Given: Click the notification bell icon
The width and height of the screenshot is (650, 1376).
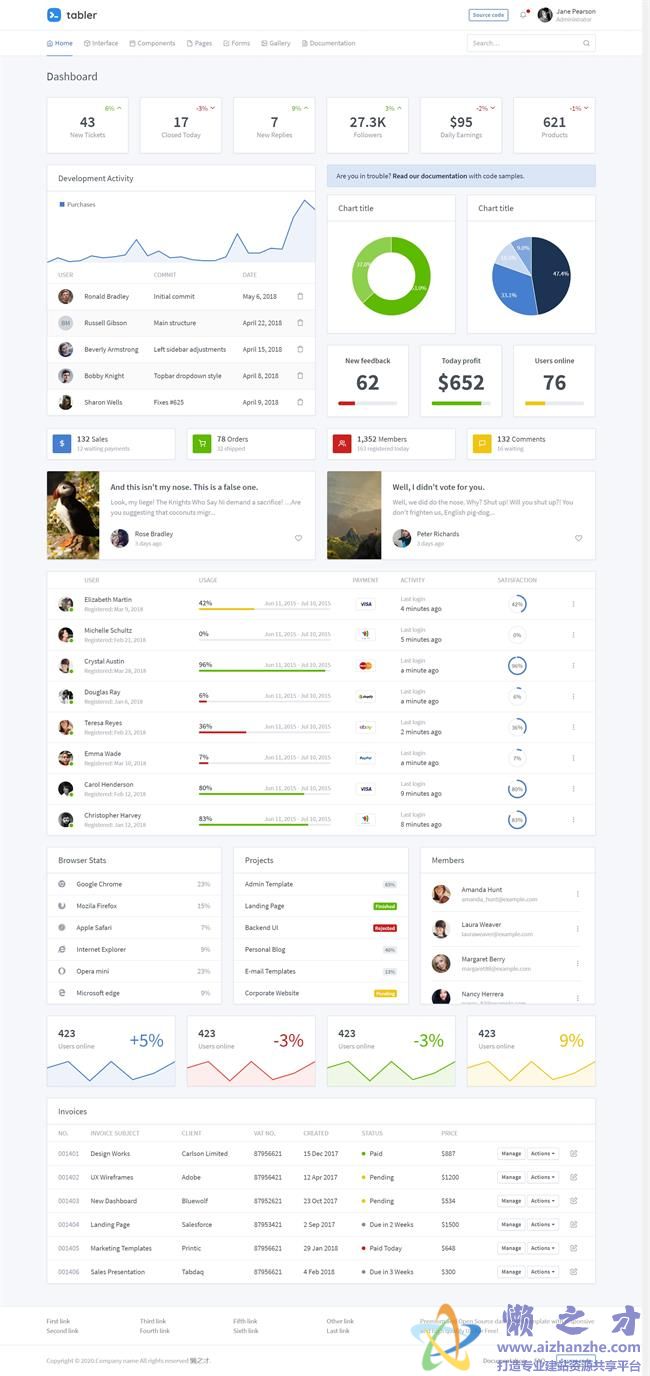Looking at the screenshot, I should tap(523, 15).
